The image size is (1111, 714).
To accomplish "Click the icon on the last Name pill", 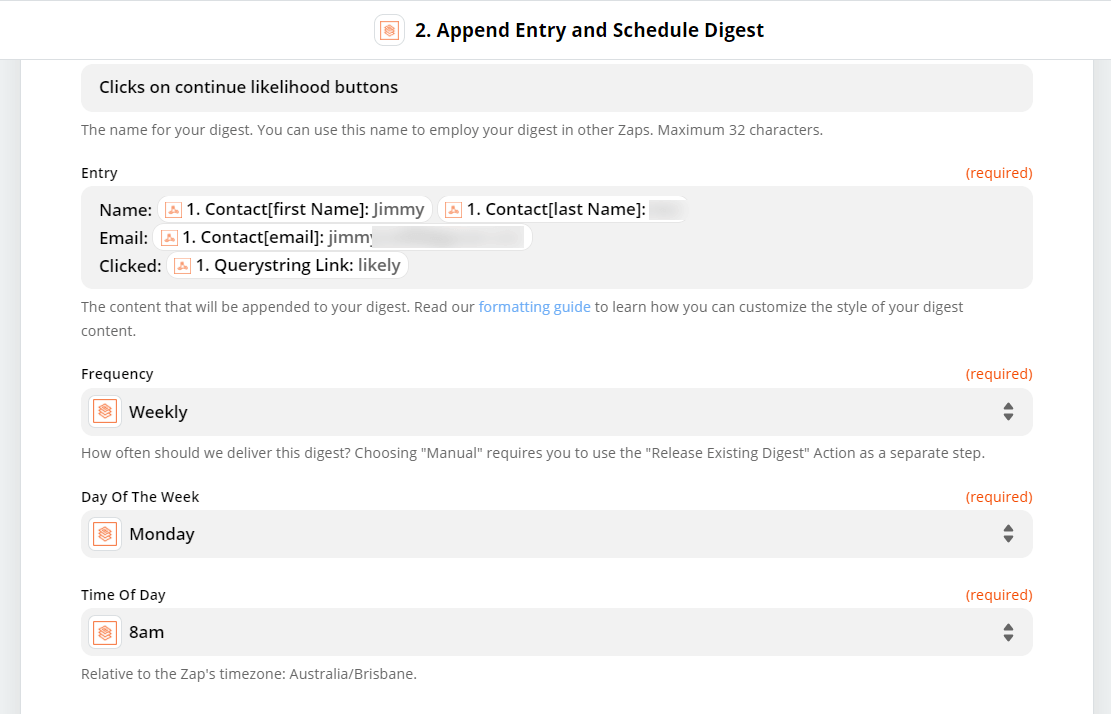I will click(x=453, y=210).
